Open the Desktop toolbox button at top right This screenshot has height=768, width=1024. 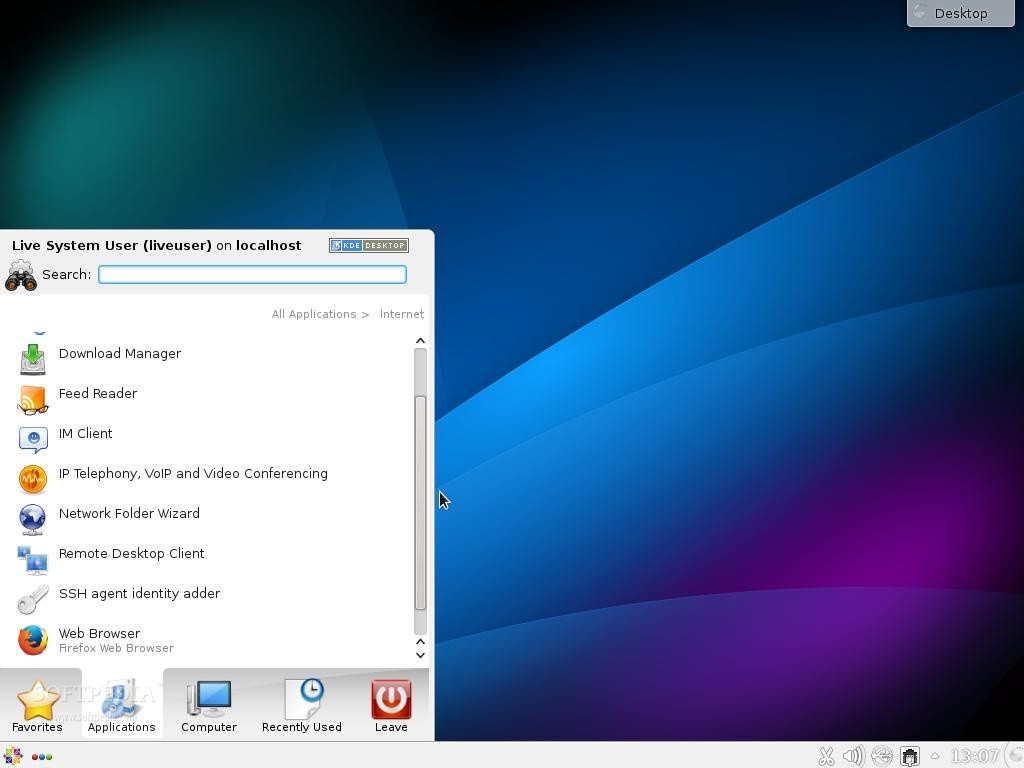[961, 13]
